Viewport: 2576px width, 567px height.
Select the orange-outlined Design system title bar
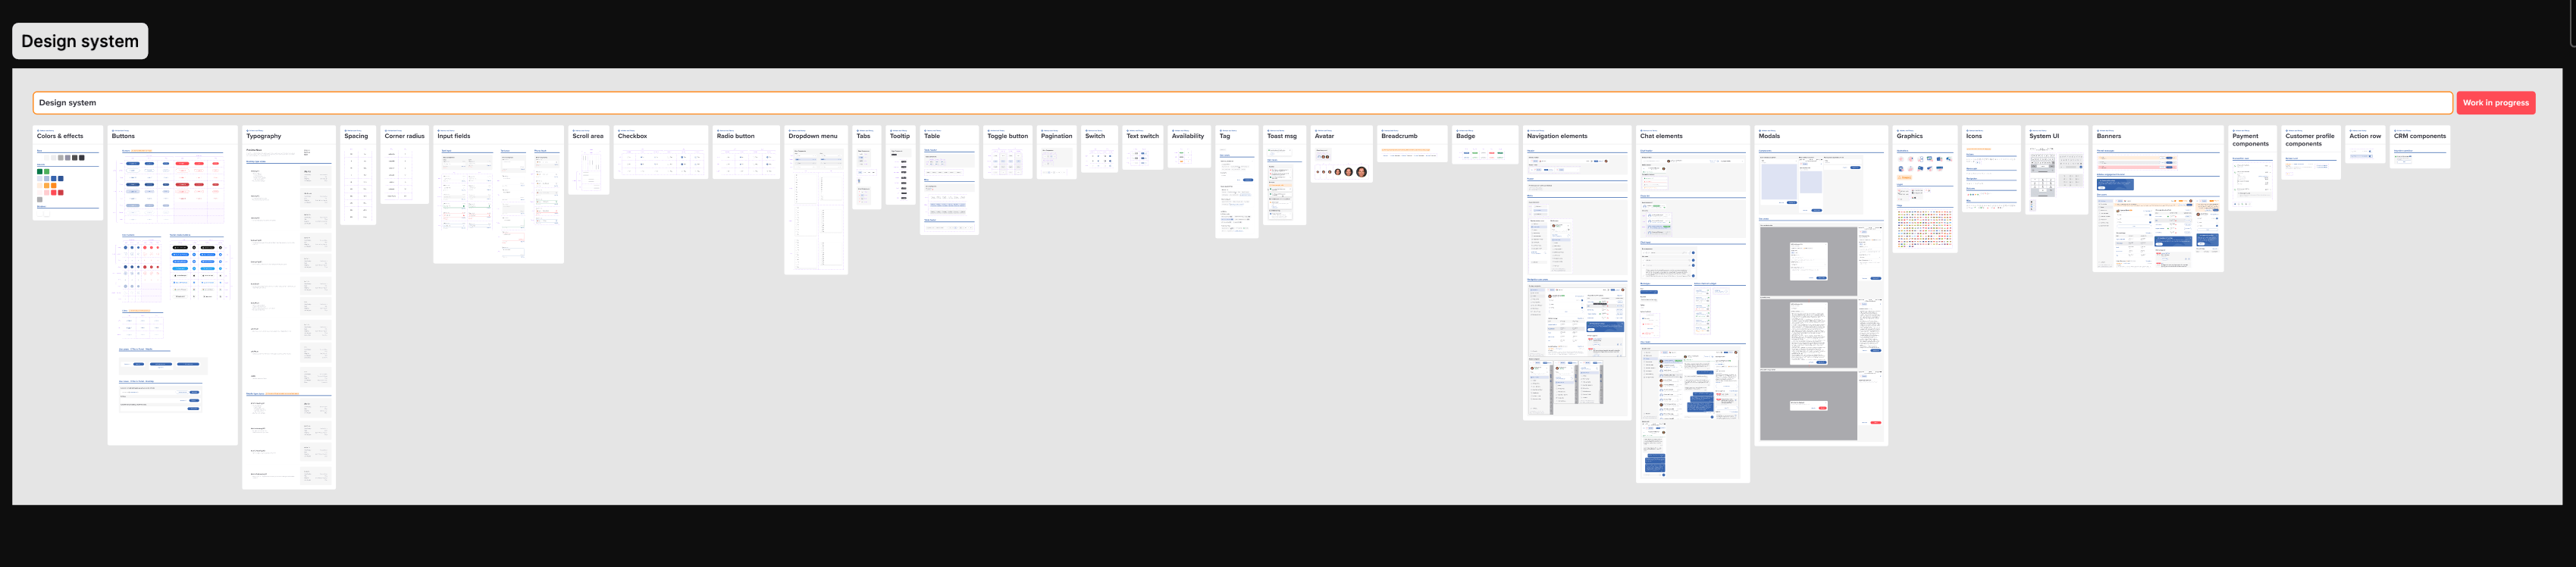click(x=1242, y=103)
